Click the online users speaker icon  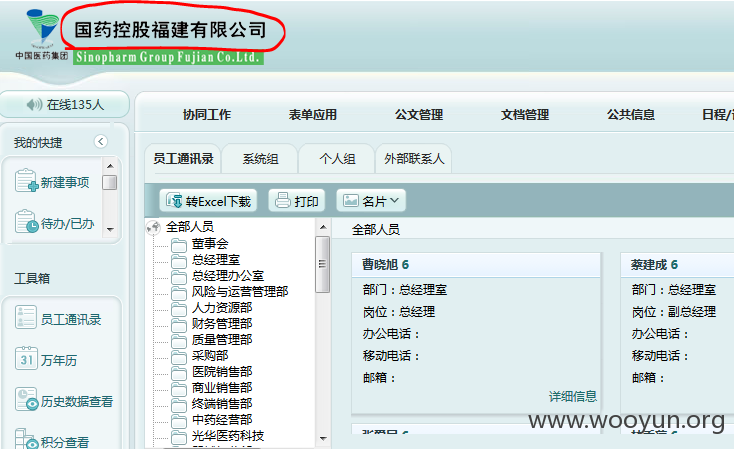[x=34, y=104]
